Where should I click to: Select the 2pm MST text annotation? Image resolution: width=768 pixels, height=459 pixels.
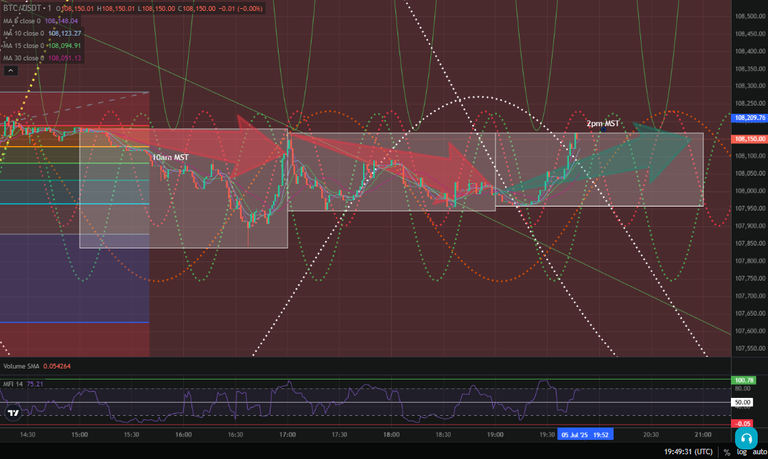click(x=603, y=123)
